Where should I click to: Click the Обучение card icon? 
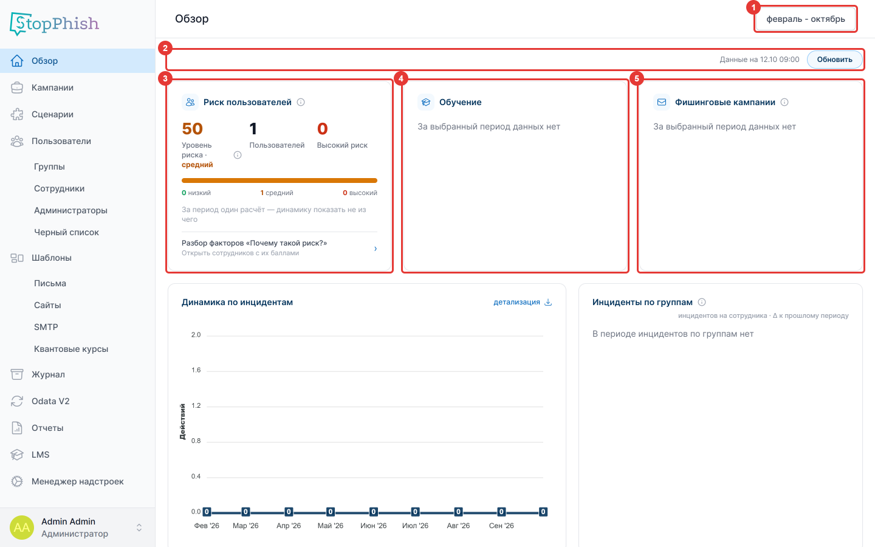click(x=426, y=102)
